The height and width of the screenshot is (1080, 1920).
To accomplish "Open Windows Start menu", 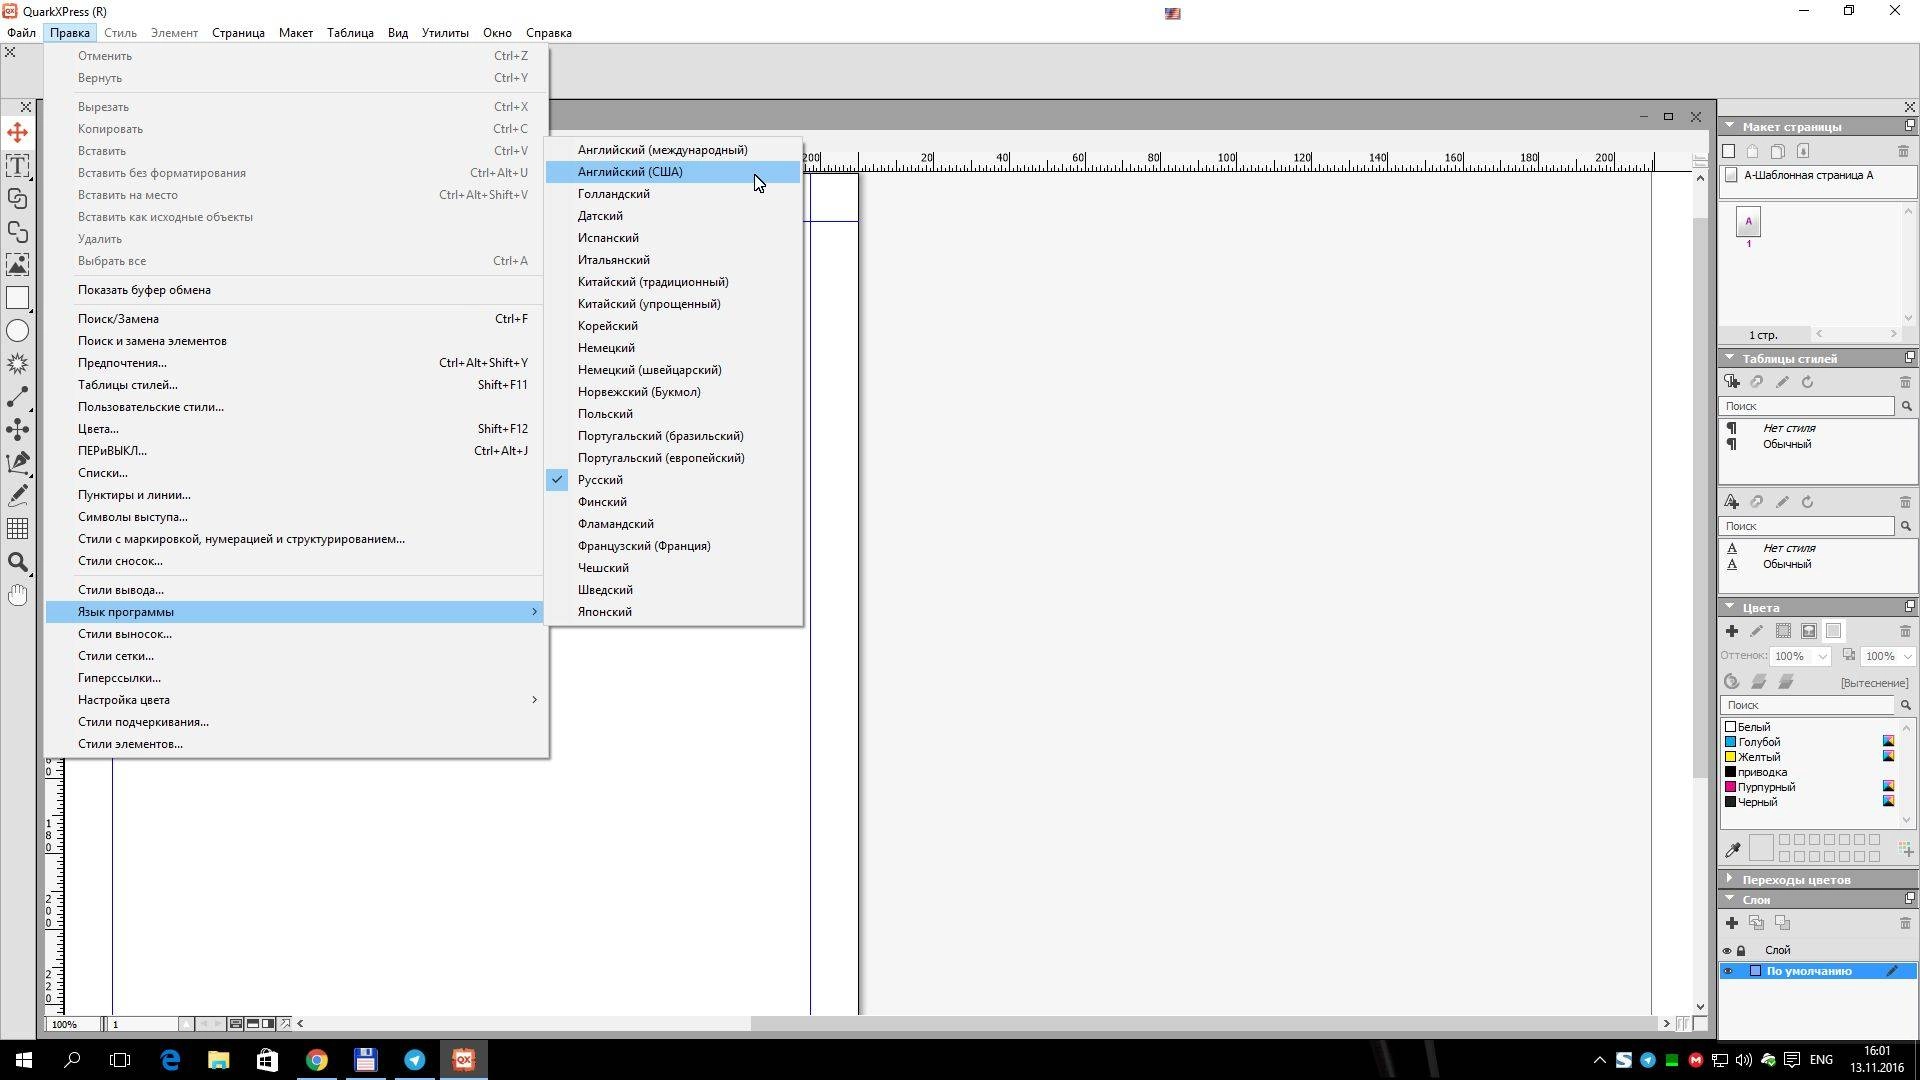I will (x=24, y=1060).
